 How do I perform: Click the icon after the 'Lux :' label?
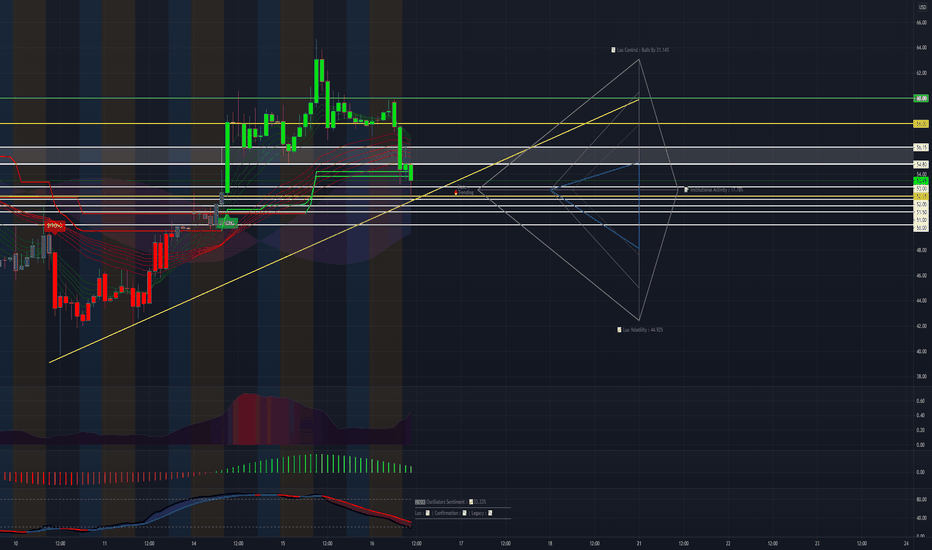pos(427,513)
